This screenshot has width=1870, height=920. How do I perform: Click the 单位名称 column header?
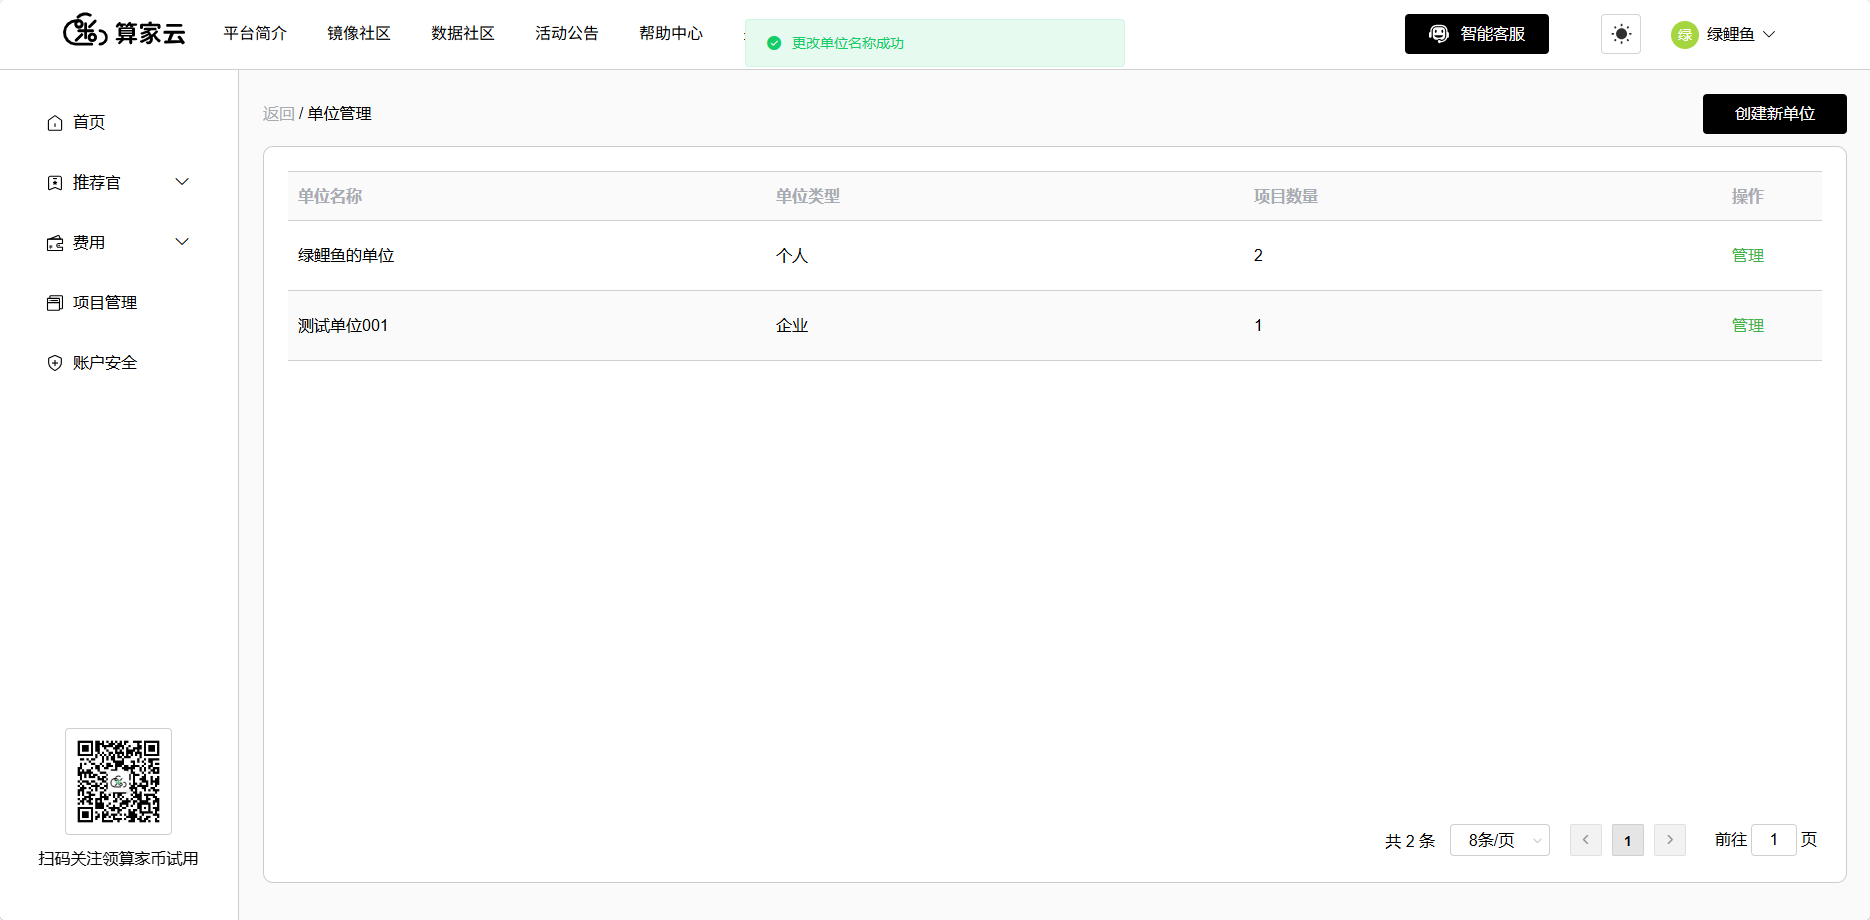click(330, 196)
